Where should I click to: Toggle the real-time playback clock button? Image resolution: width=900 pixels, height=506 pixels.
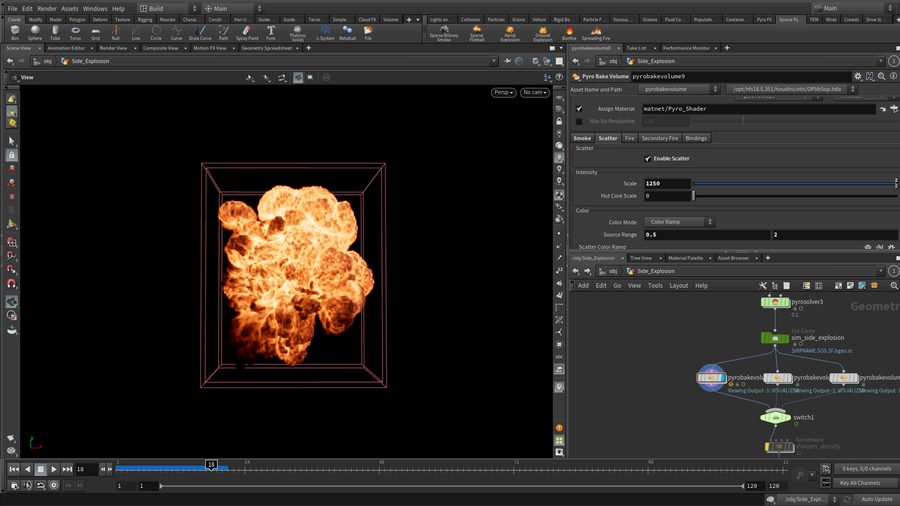point(54,485)
